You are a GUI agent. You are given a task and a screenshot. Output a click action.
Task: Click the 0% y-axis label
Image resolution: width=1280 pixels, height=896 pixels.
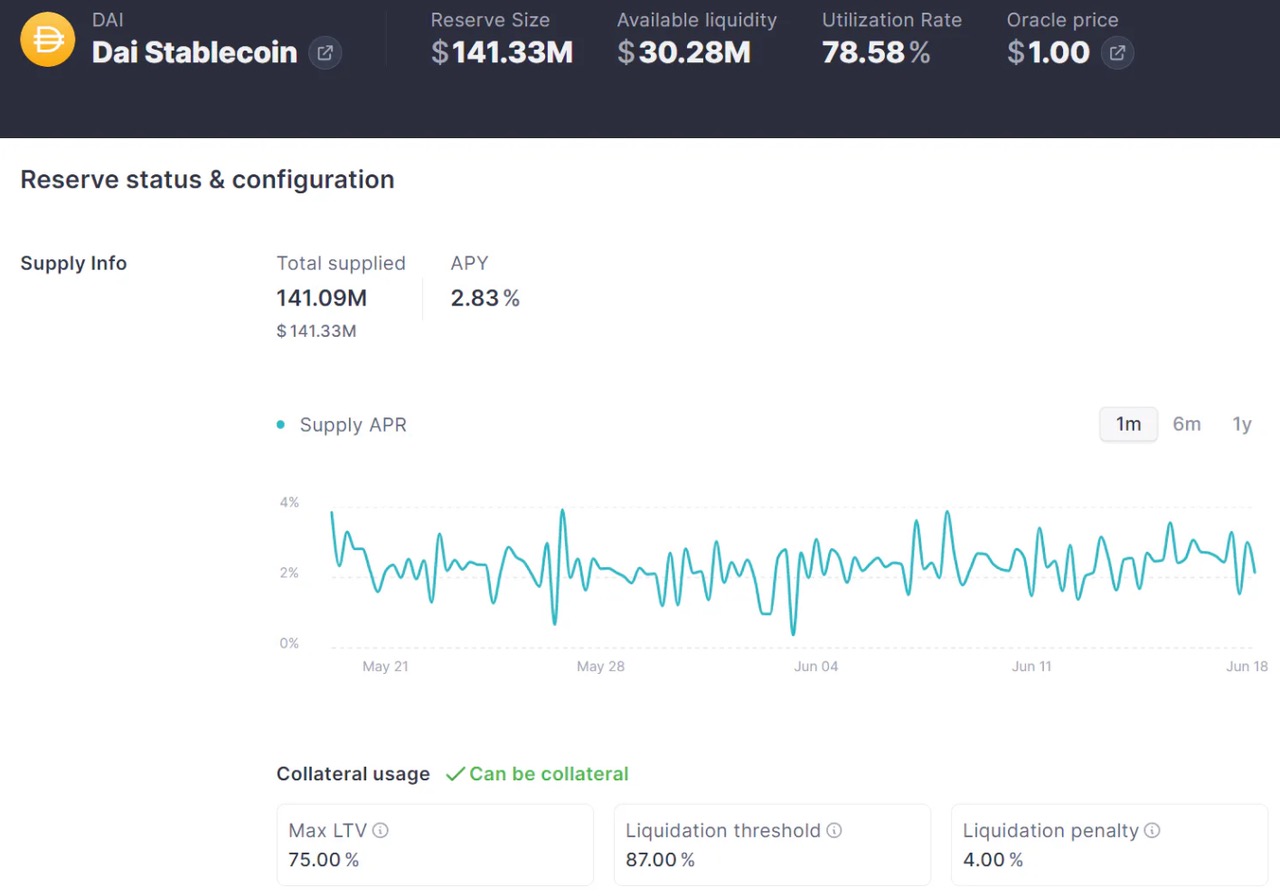(x=289, y=643)
